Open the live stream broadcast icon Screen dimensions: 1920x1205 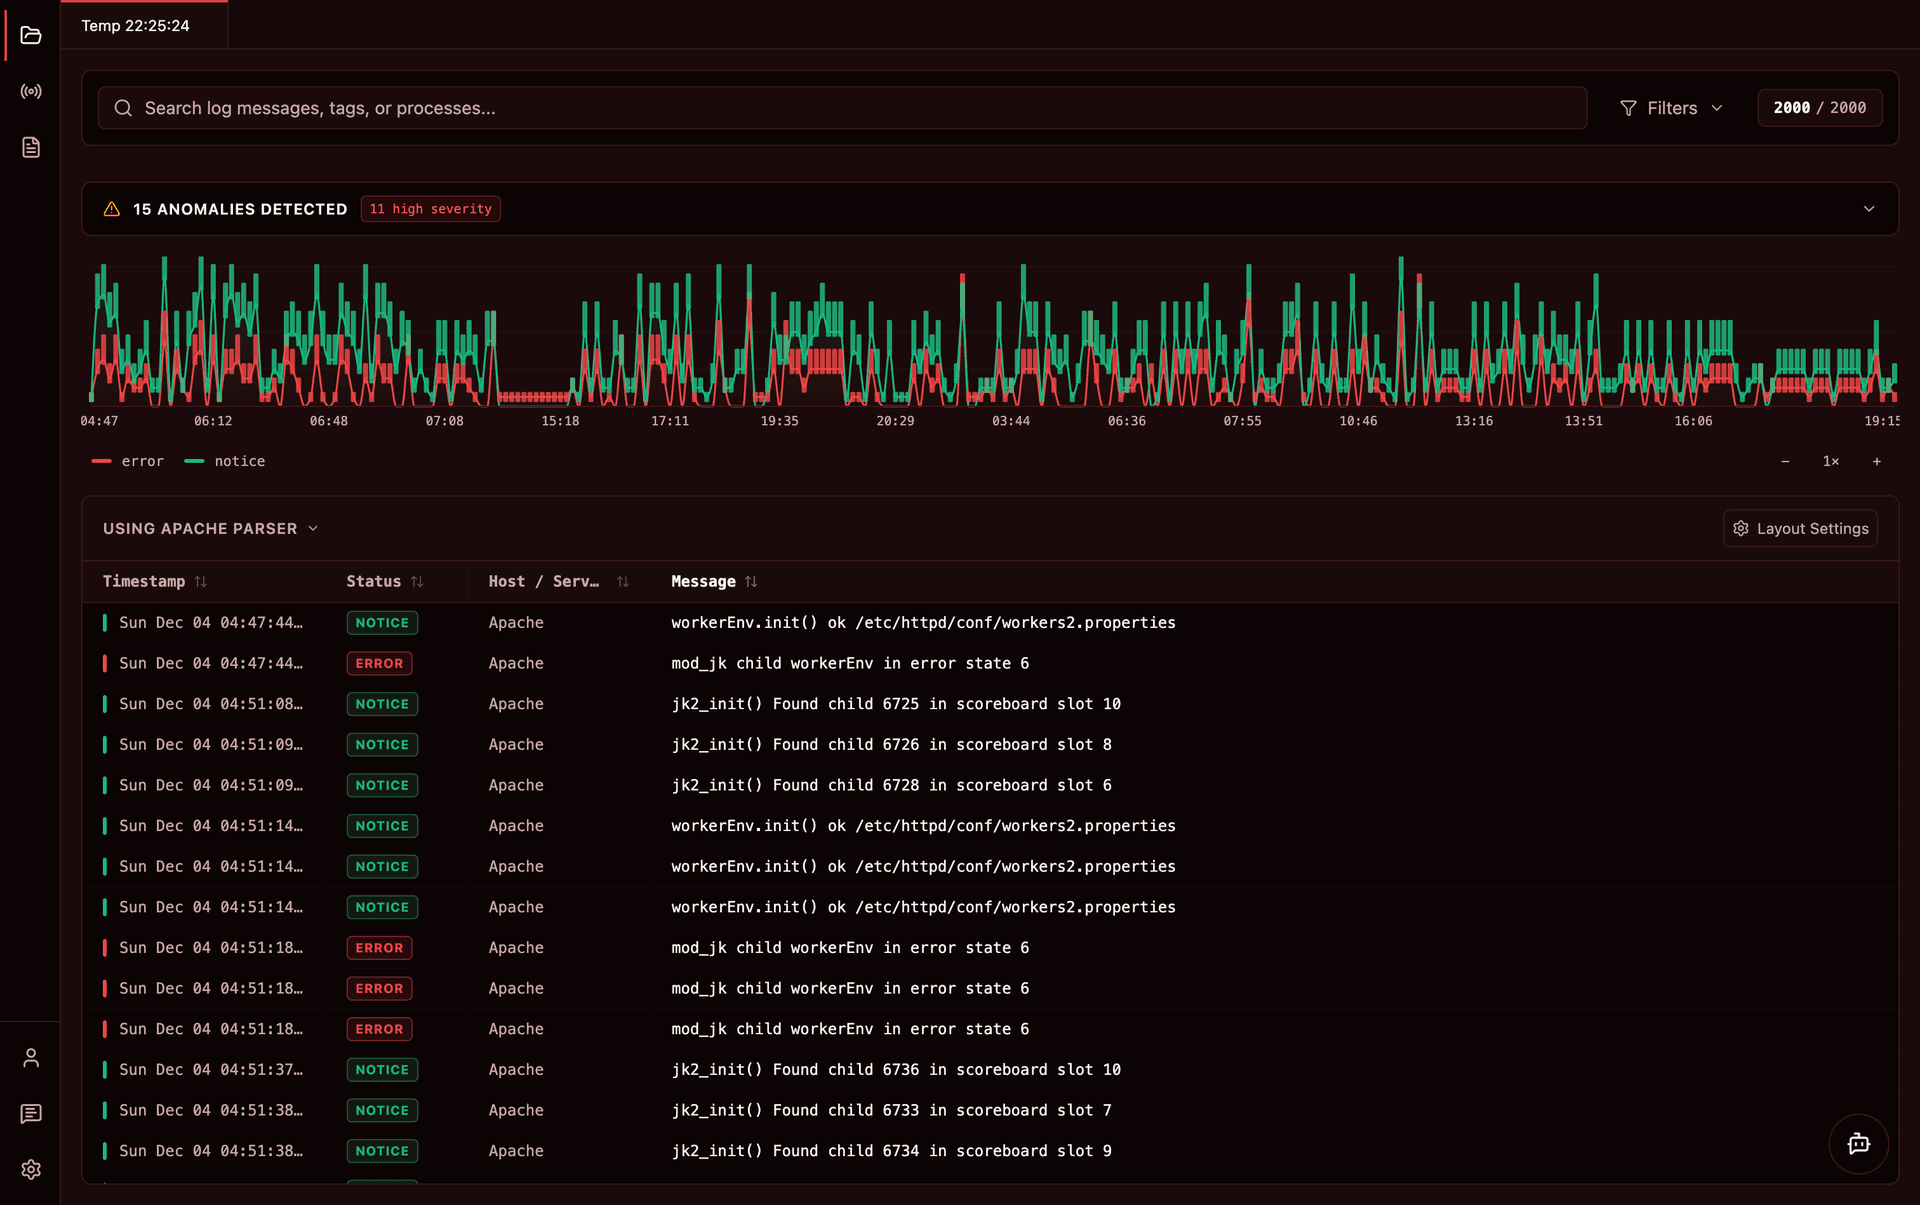[31, 92]
